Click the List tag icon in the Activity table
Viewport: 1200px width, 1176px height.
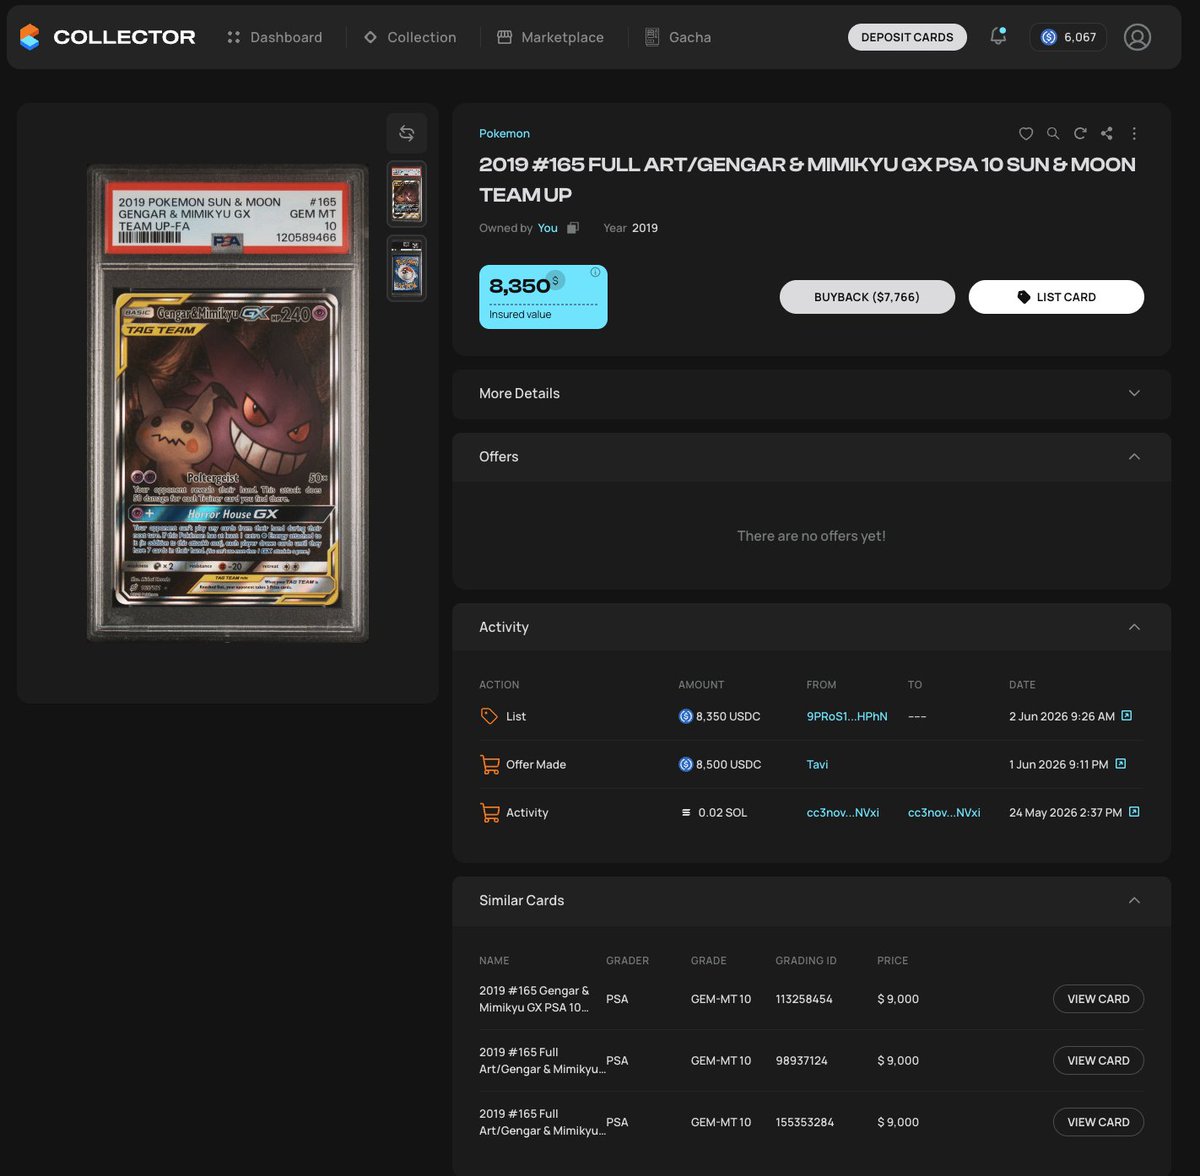(489, 716)
